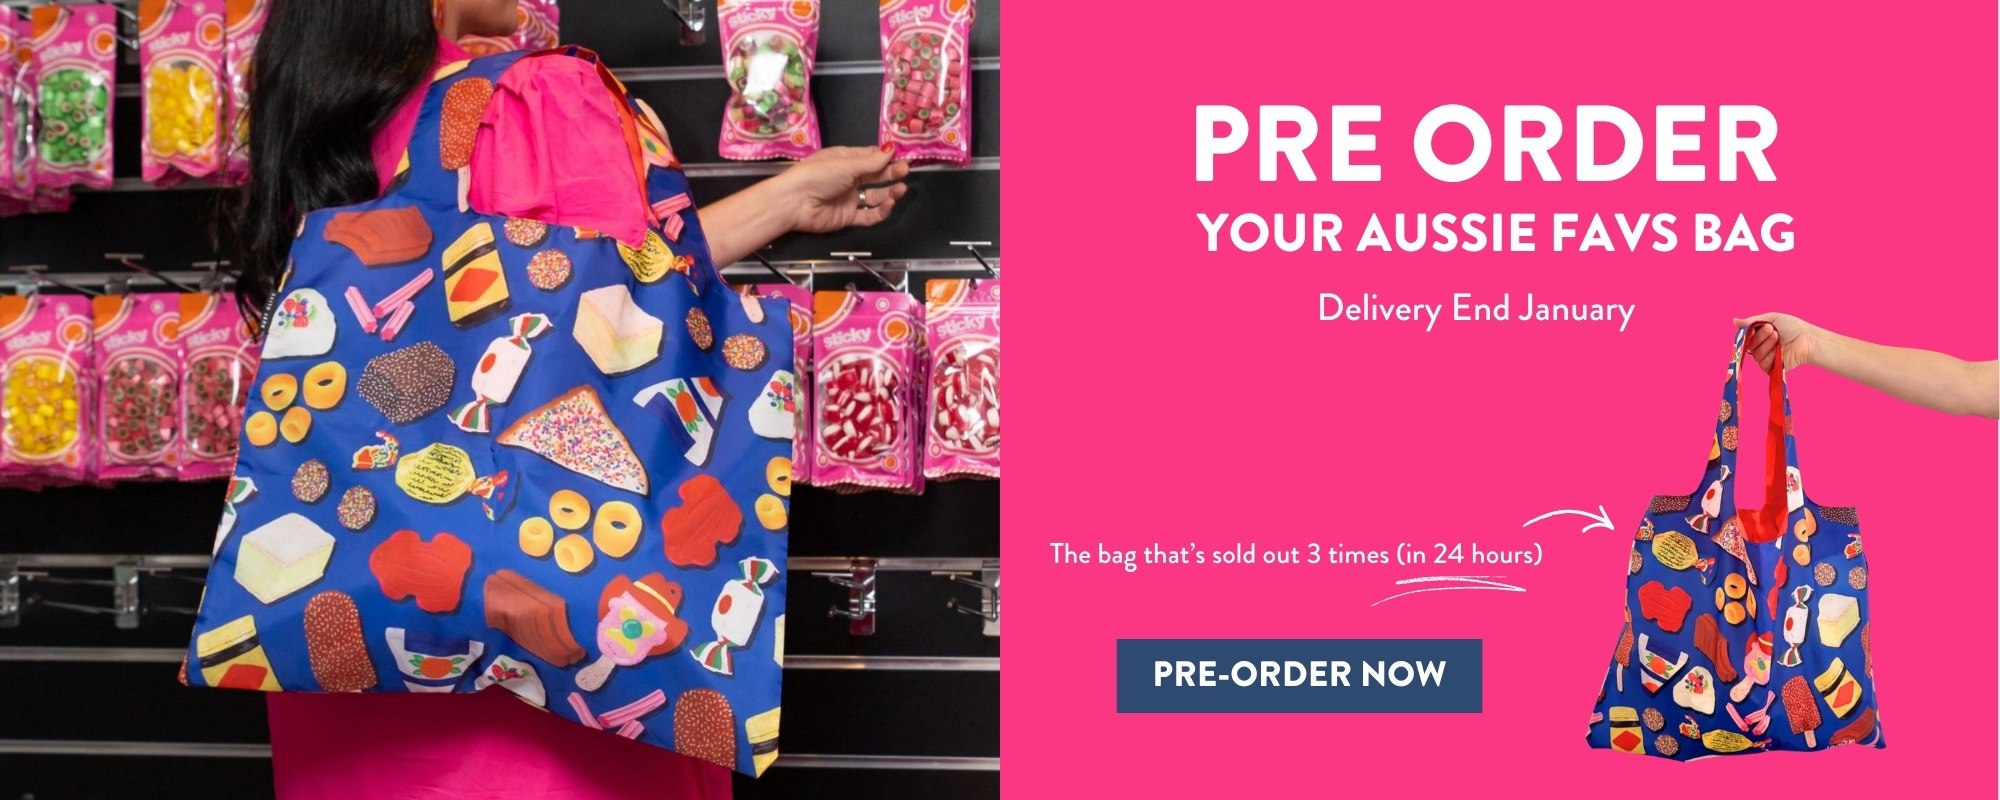Click the Delivery End January text
This screenshot has width=2000, height=800.
coord(1476,308)
